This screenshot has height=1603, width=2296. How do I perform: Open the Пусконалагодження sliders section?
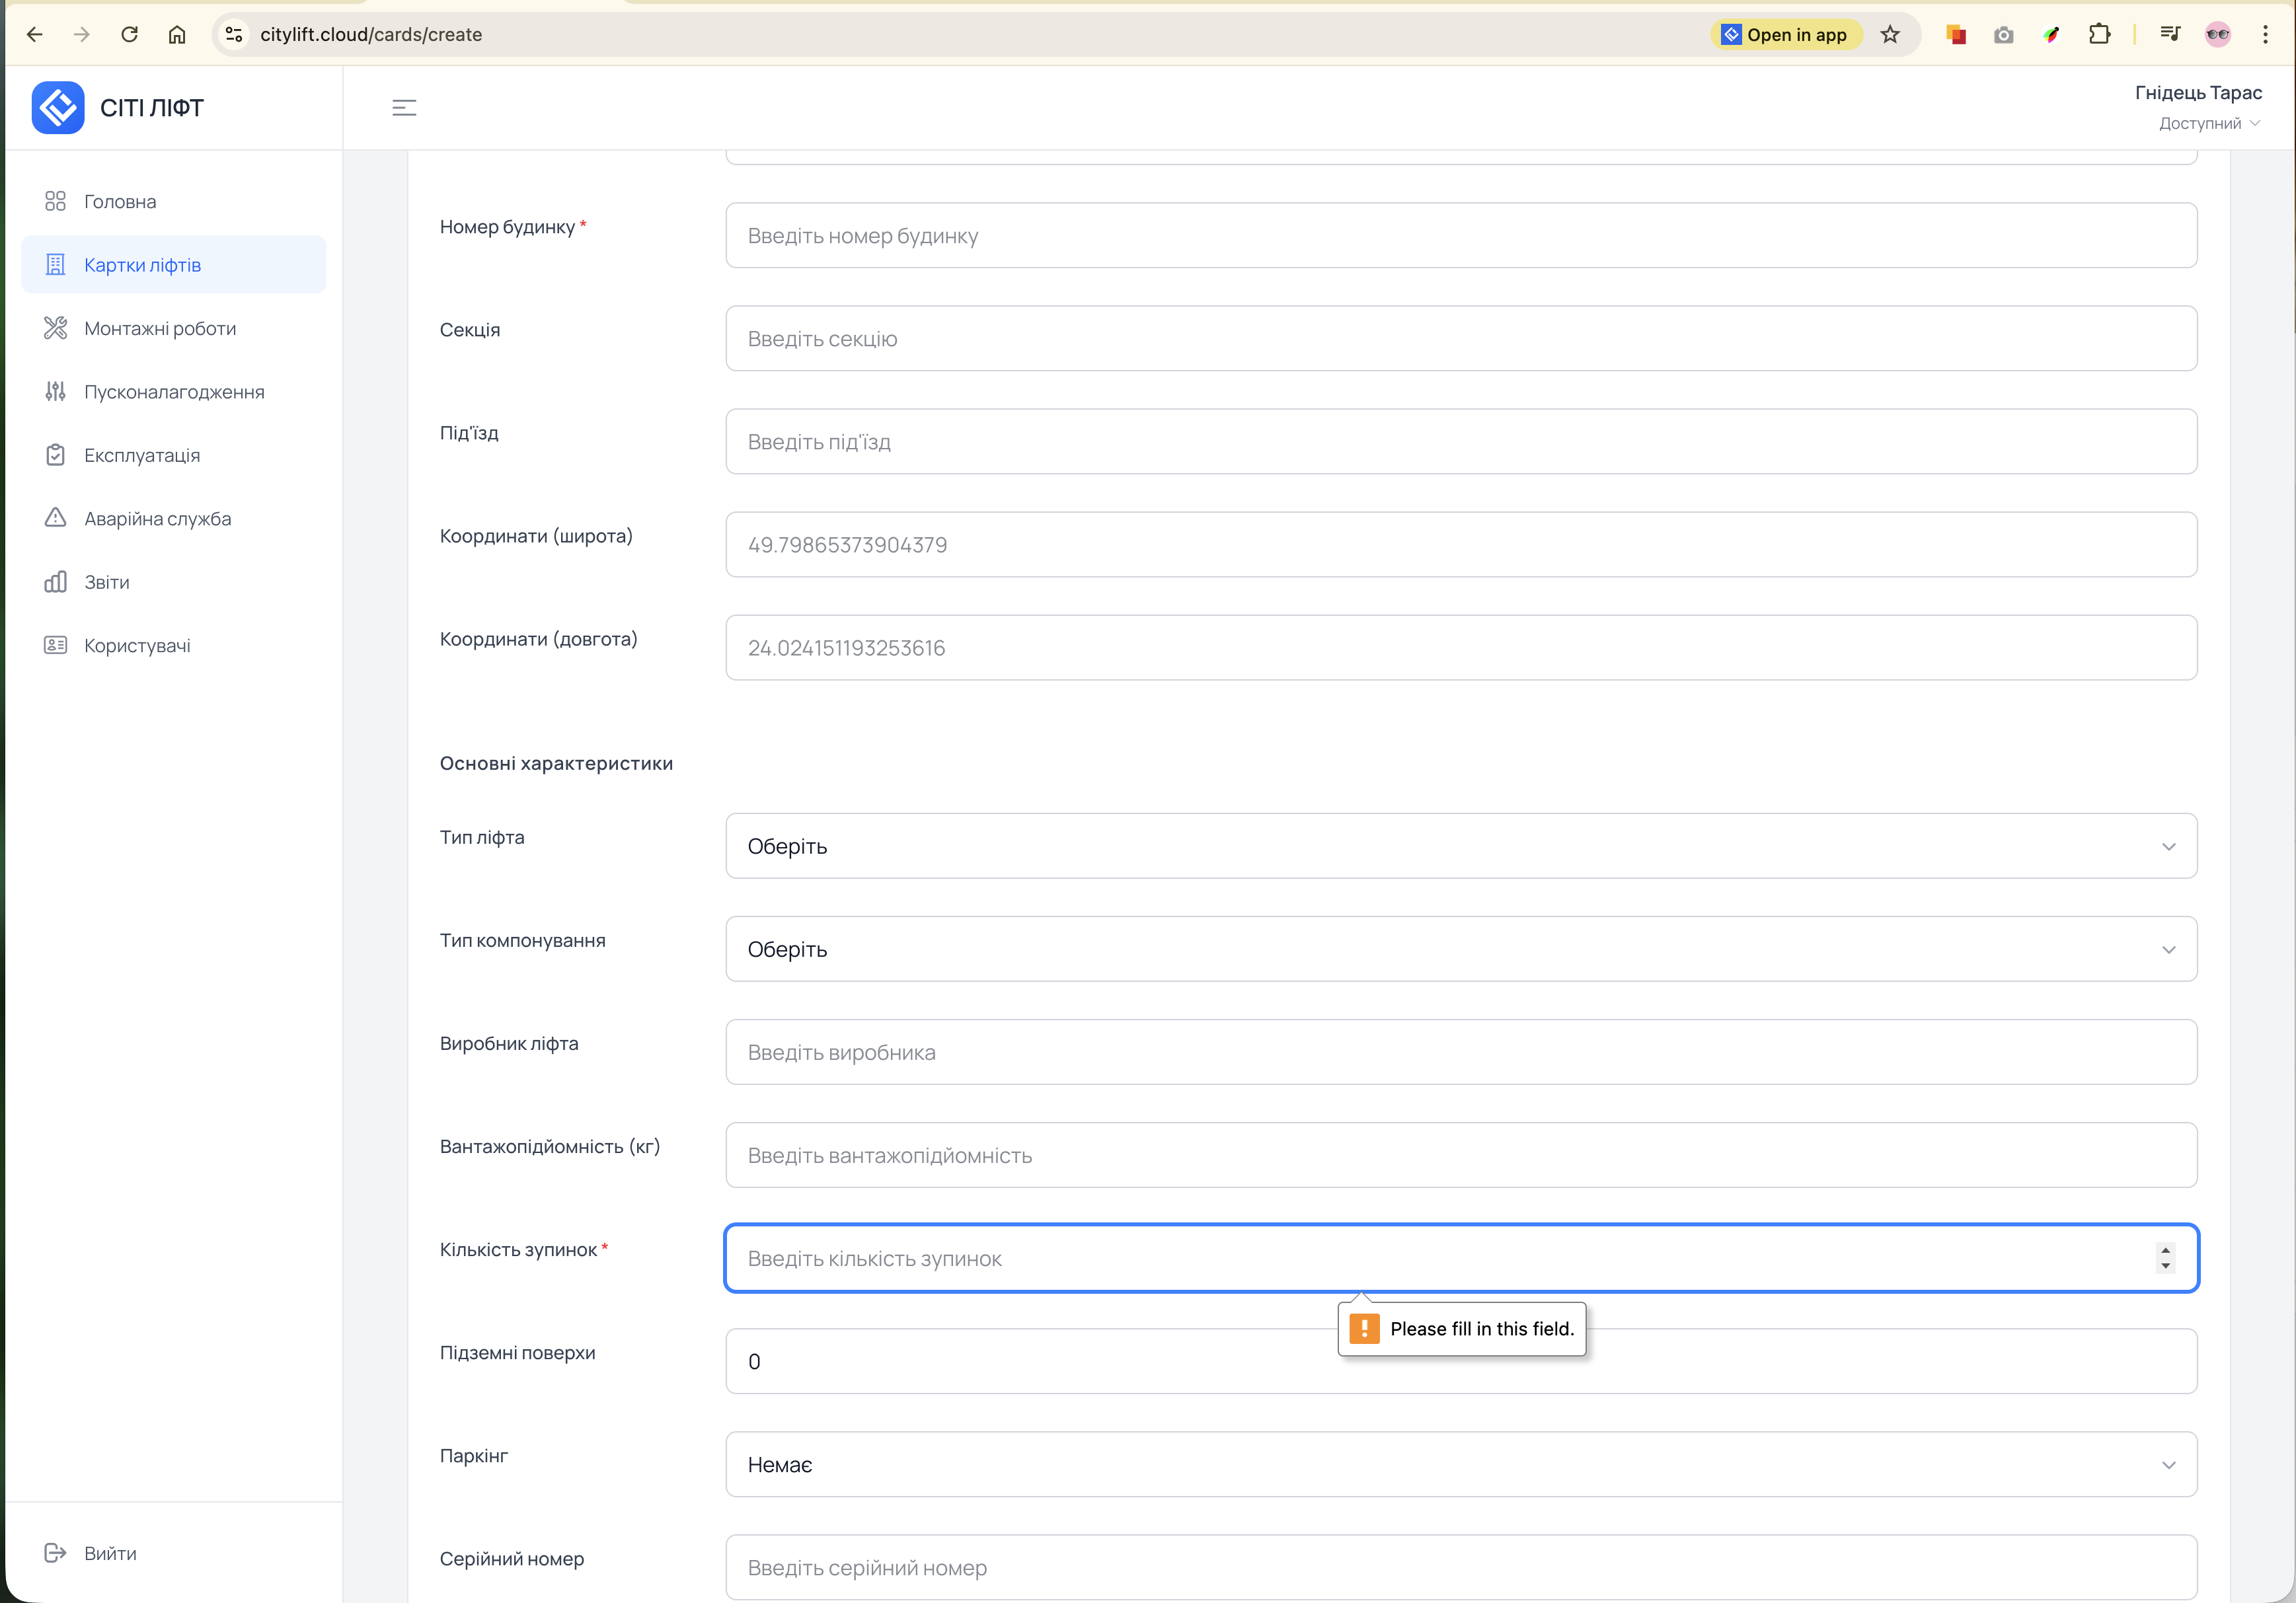pyautogui.click(x=174, y=392)
